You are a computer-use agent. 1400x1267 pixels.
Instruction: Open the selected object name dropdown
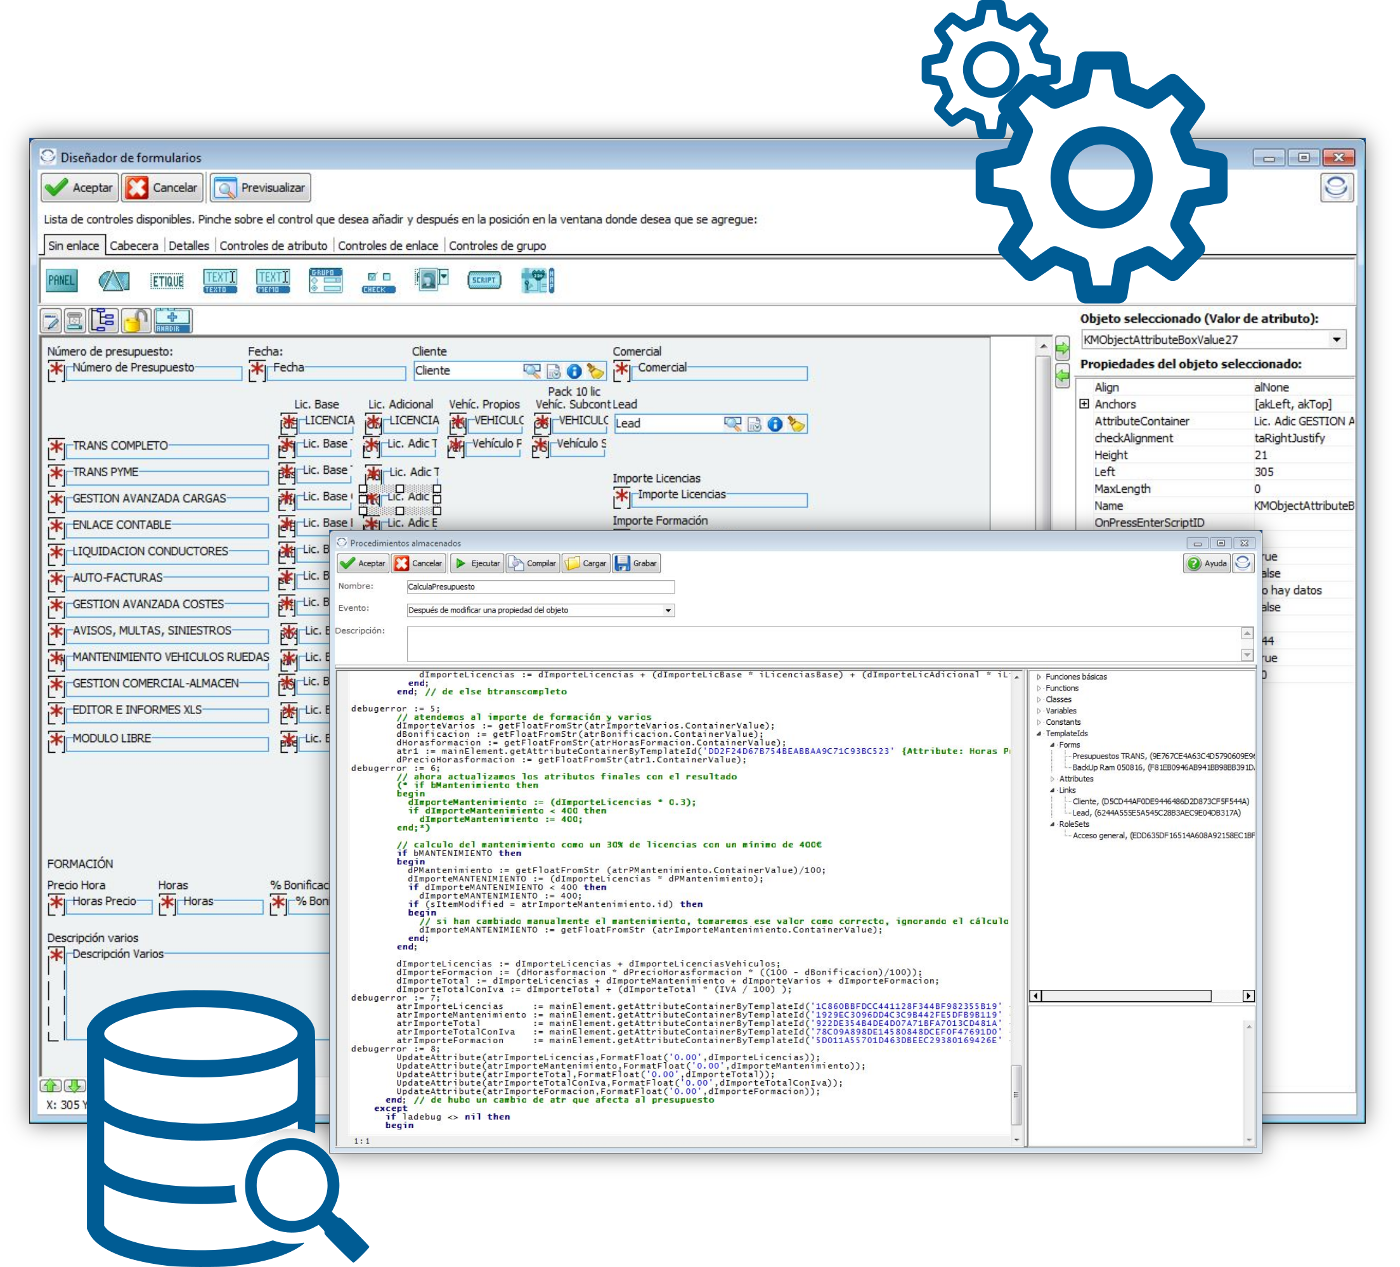(1336, 340)
